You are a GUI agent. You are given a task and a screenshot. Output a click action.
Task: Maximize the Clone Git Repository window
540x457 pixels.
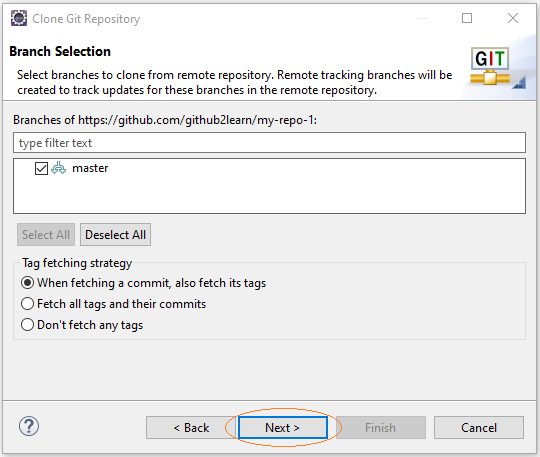[x=467, y=18]
